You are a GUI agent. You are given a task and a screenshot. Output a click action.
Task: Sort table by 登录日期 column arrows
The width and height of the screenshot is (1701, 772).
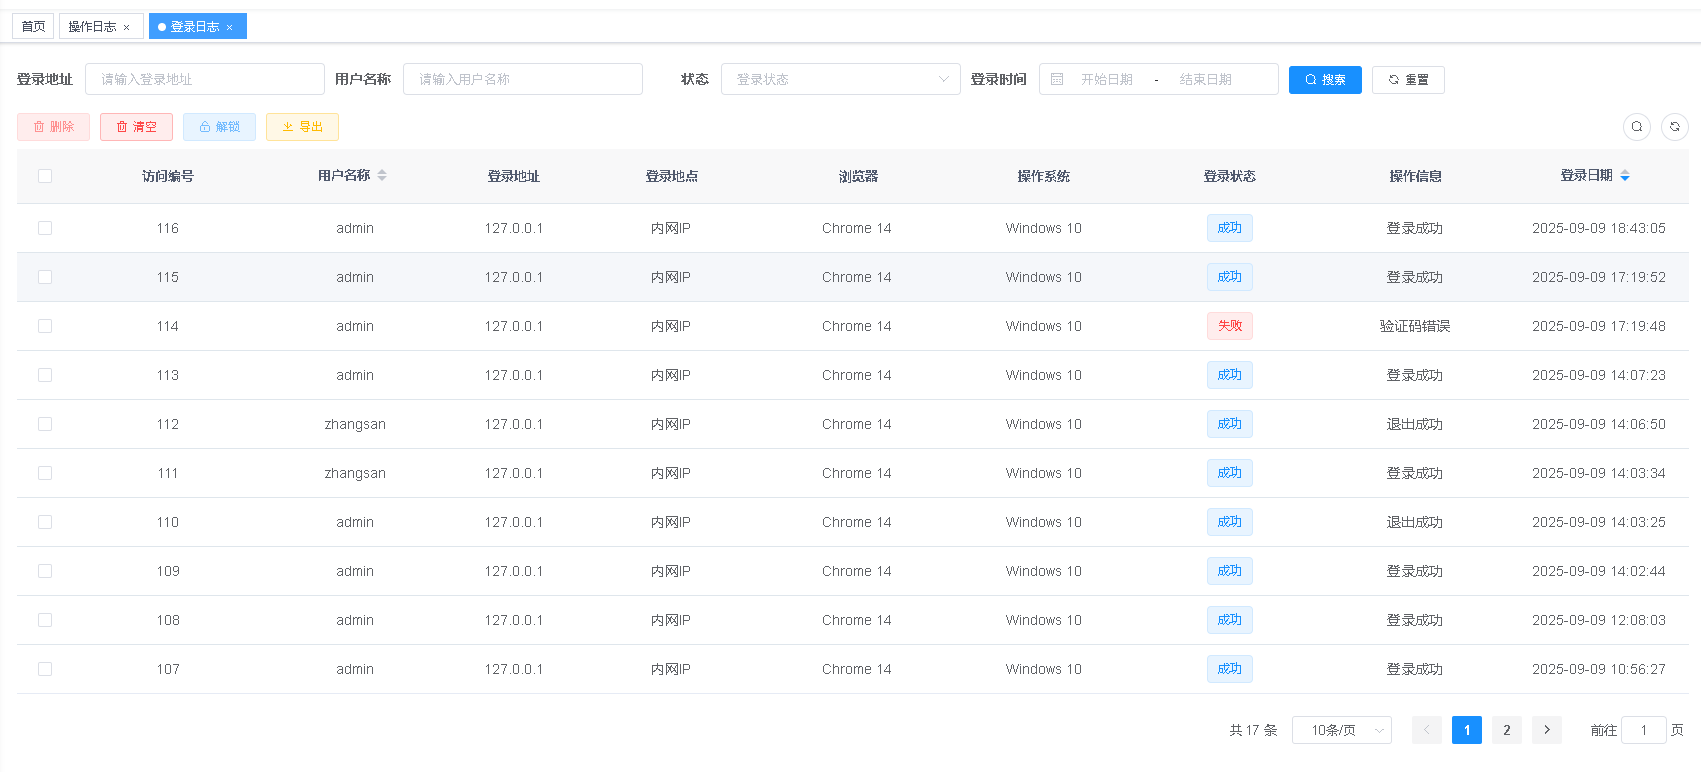click(x=1625, y=176)
